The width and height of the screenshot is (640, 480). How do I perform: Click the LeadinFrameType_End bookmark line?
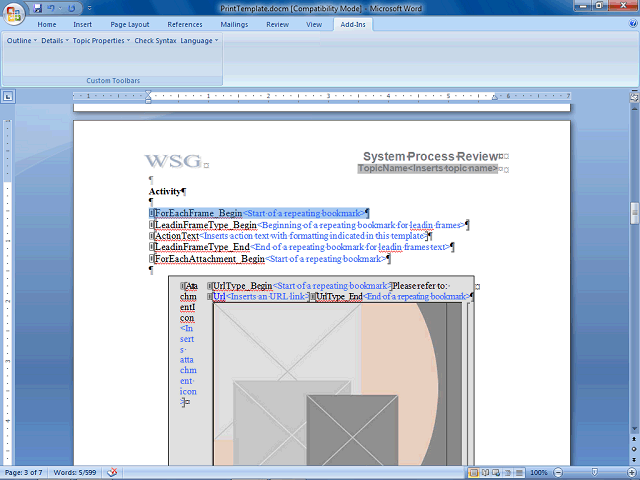point(302,247)
